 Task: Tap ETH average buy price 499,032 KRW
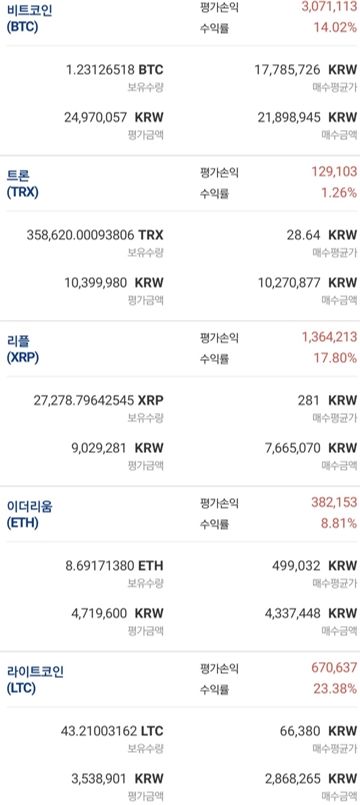[314, 566]
